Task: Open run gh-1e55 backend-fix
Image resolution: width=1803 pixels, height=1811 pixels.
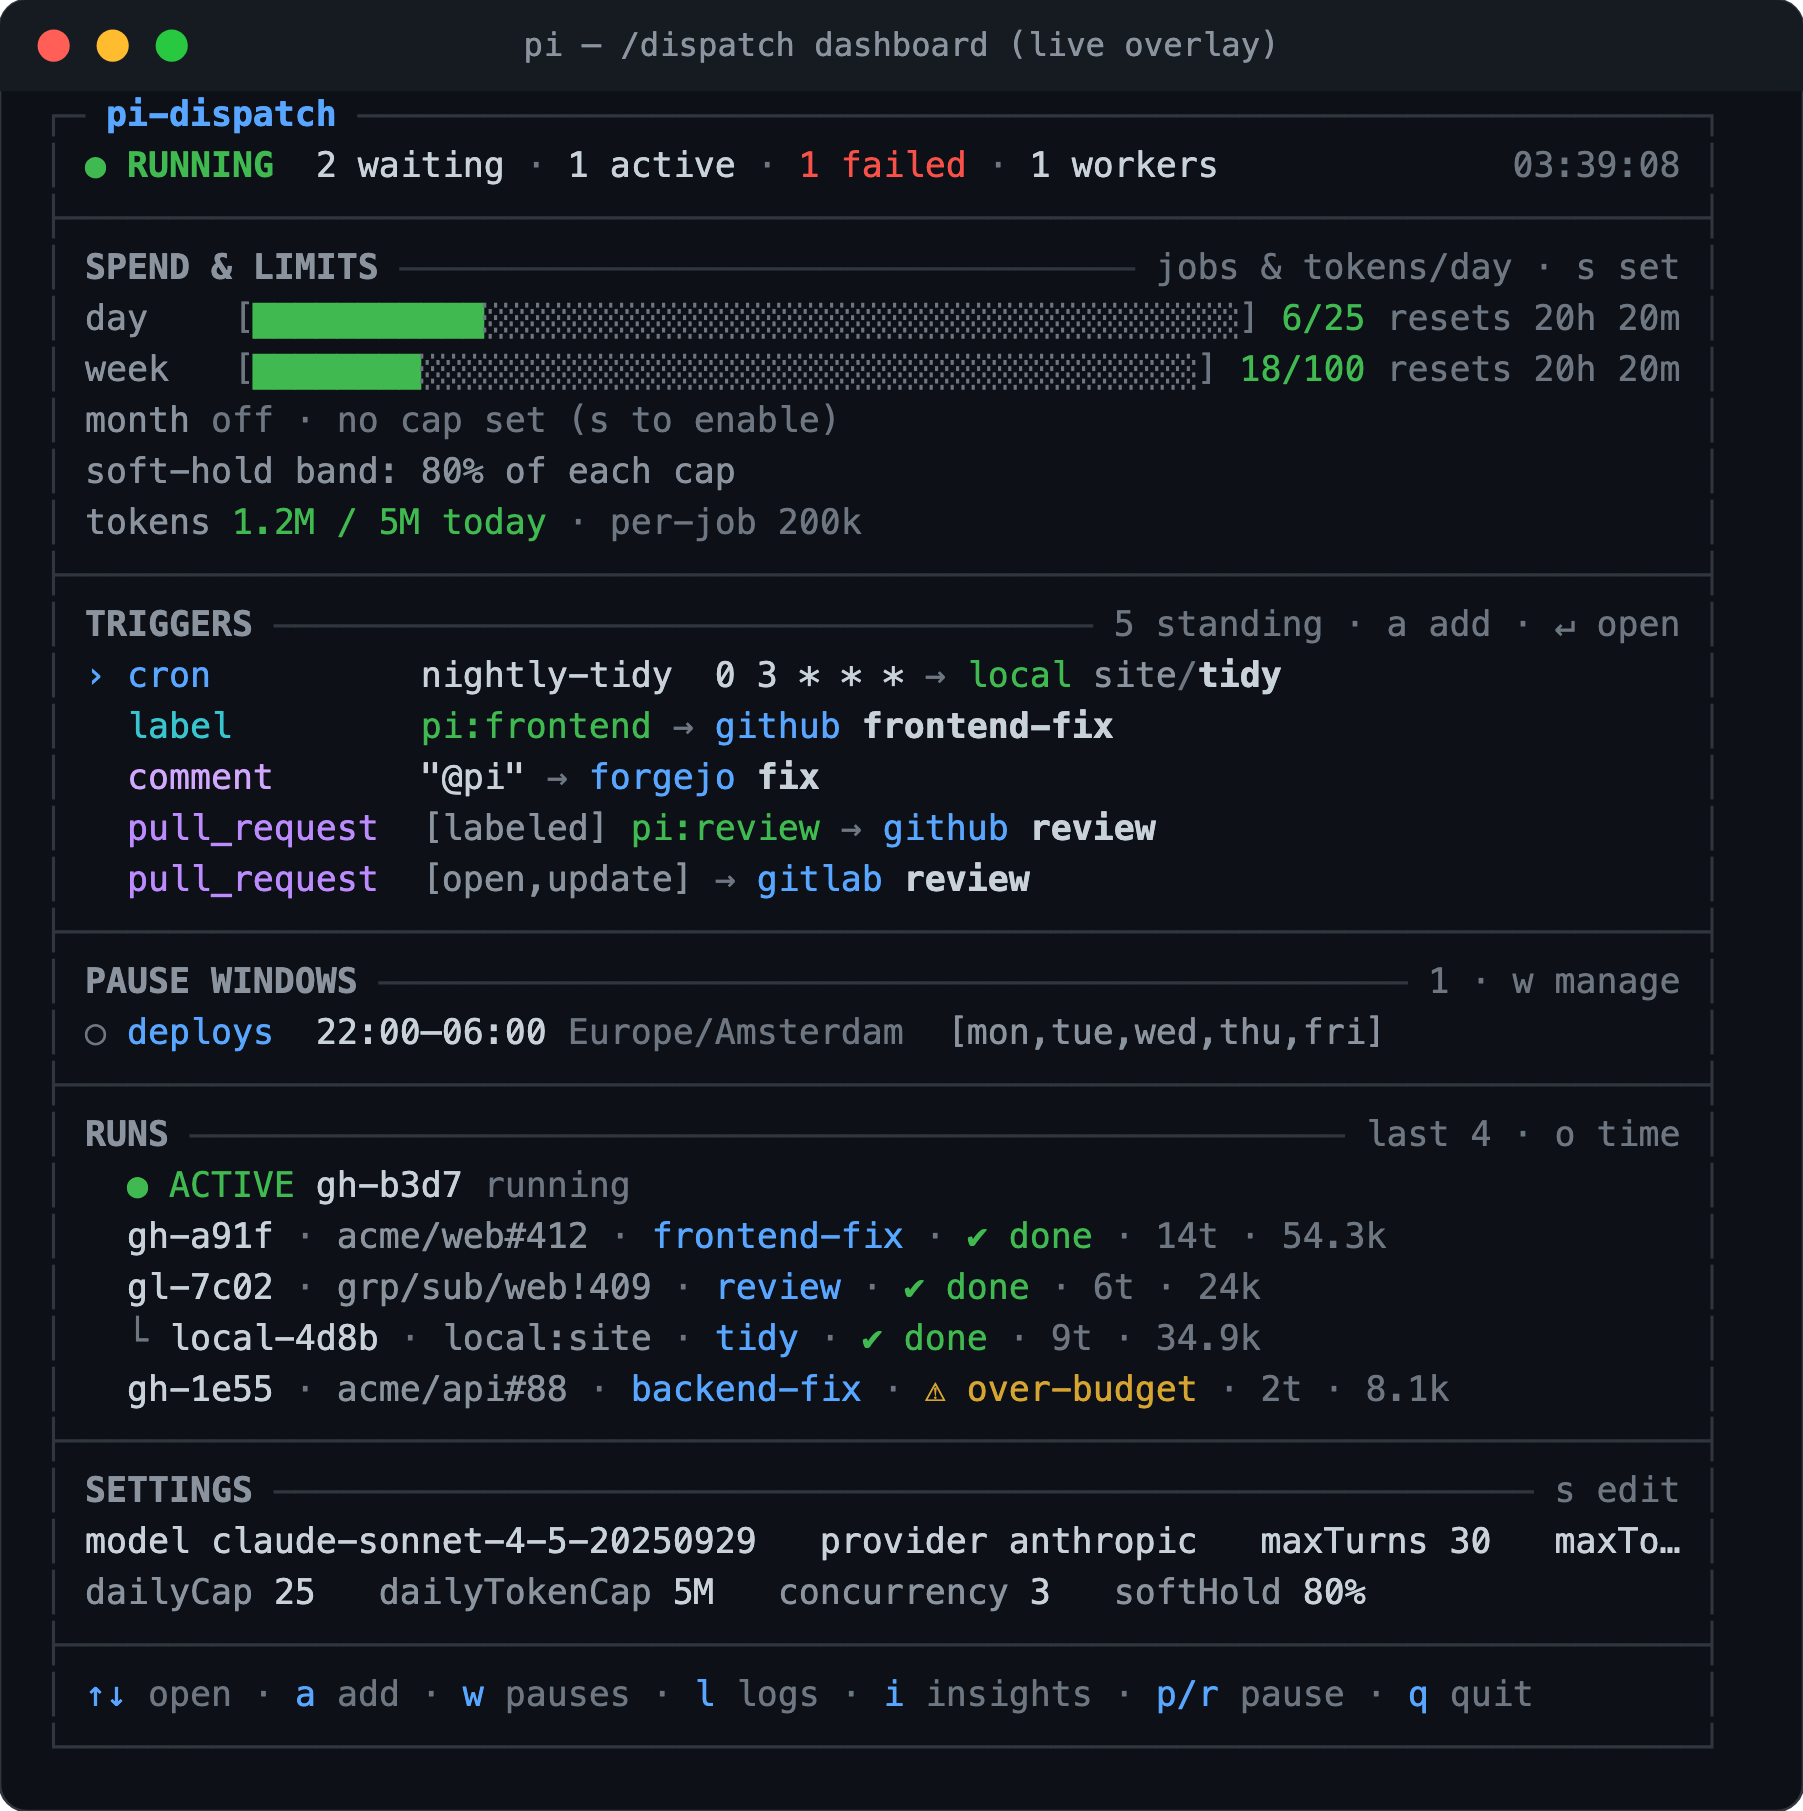Action: [788, 1389]
